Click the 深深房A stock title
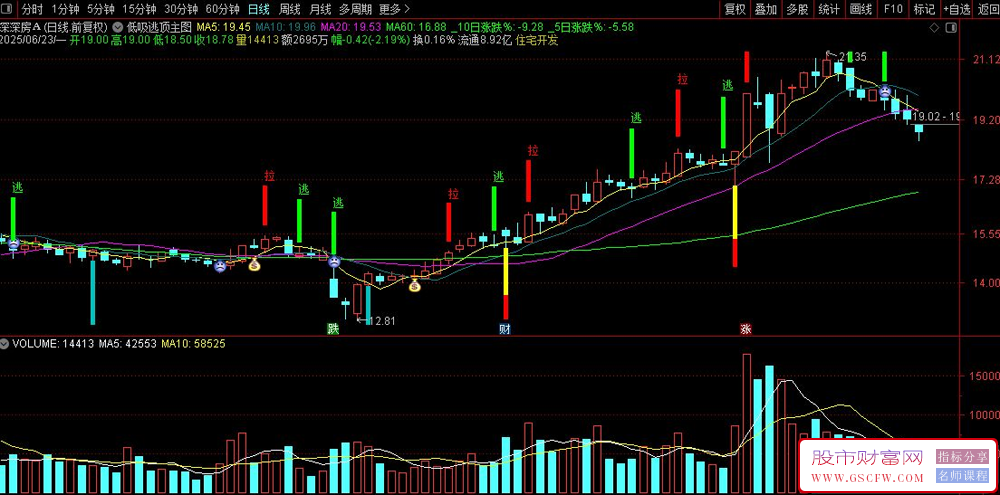The height and width of the screenshot is (495, 1000). click(x=20, y=27)
